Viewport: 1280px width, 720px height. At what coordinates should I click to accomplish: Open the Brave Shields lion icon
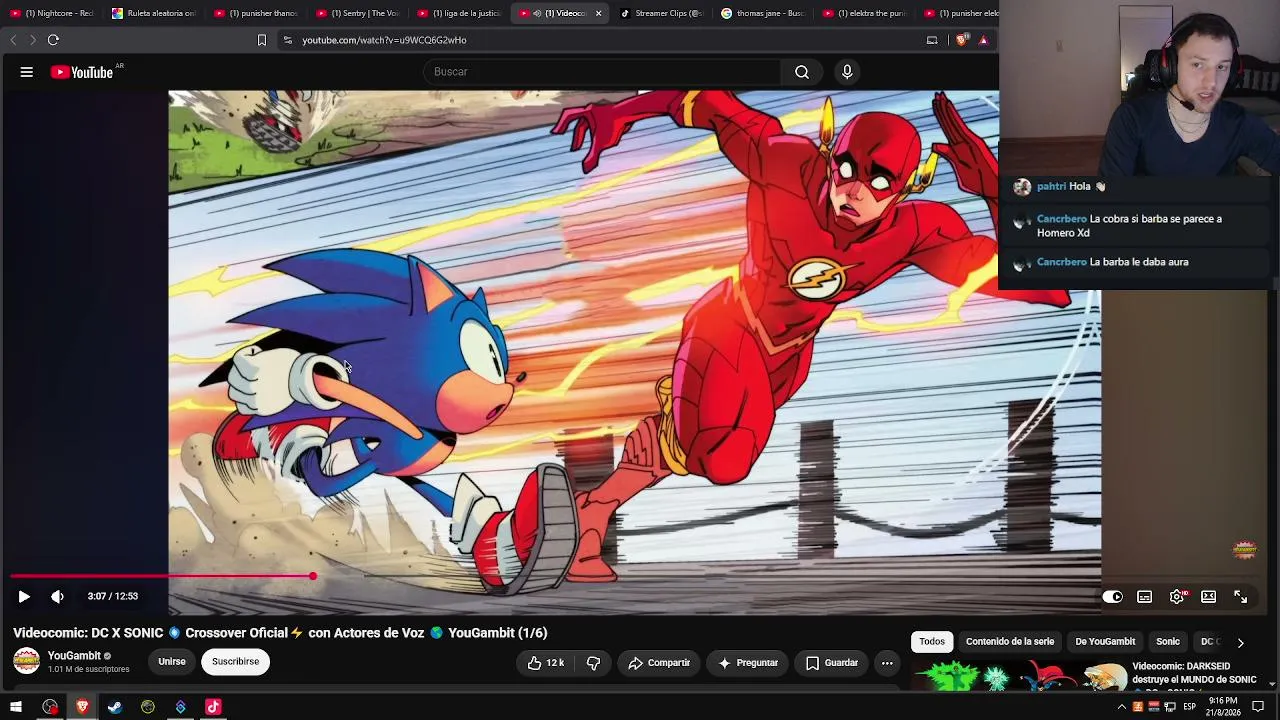coord(962,40)
